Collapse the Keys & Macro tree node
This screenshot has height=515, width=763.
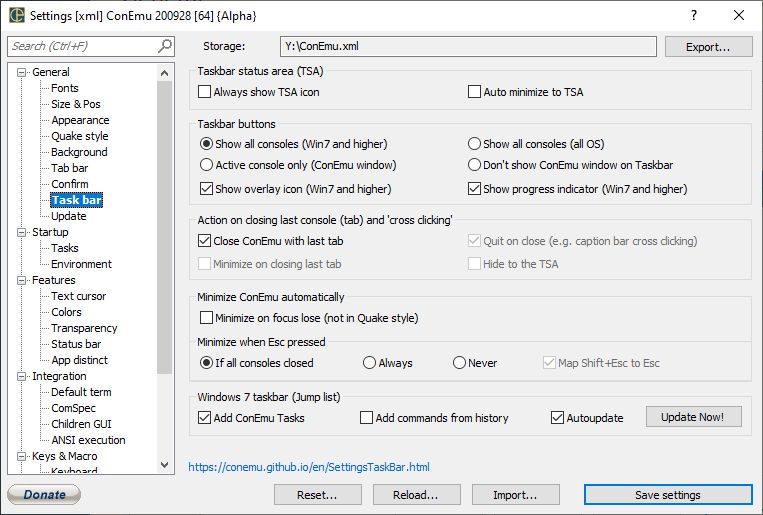(x=21, y=457)
